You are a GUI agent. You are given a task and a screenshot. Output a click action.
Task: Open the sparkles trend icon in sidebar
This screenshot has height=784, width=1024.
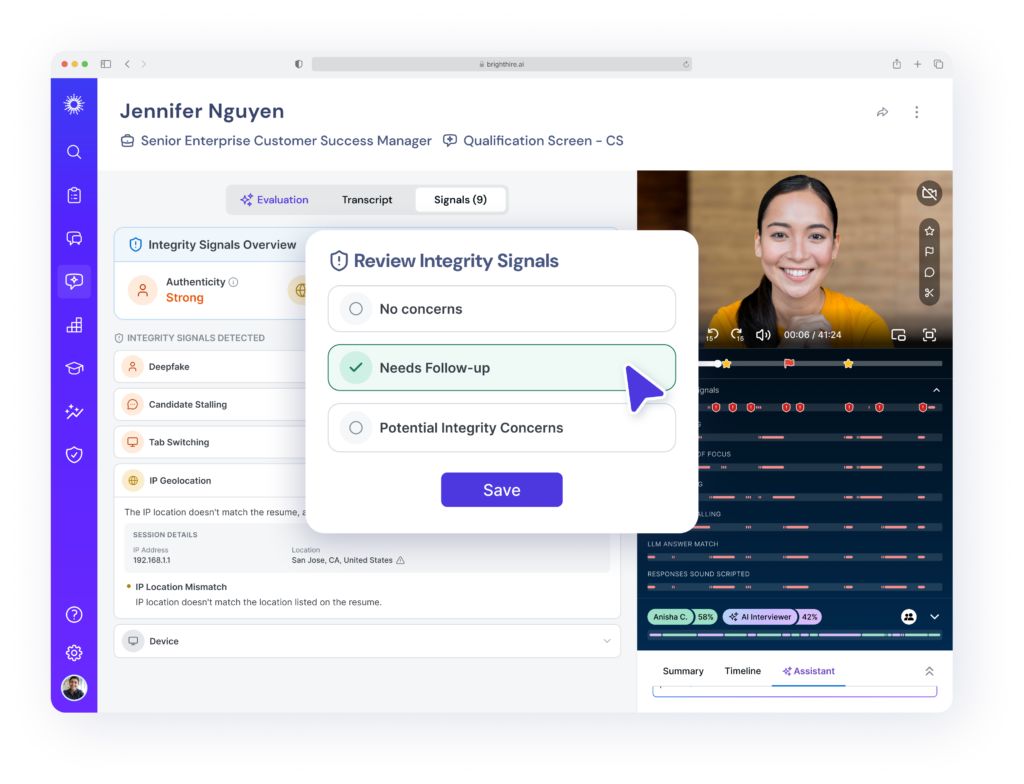click(74, 411)
